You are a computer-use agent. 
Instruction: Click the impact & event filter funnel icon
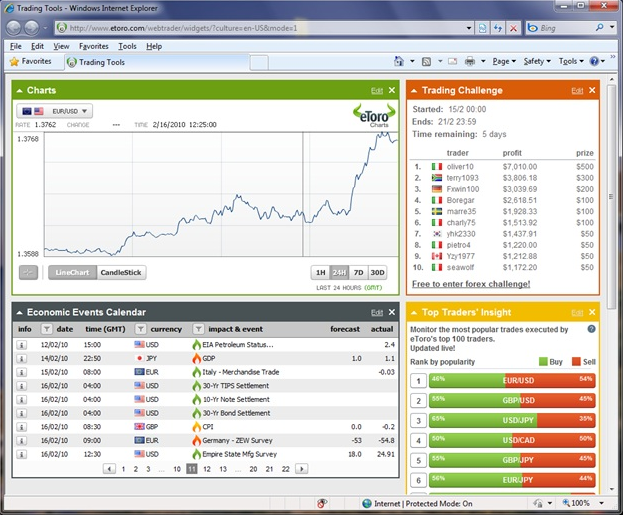(198, 329)
